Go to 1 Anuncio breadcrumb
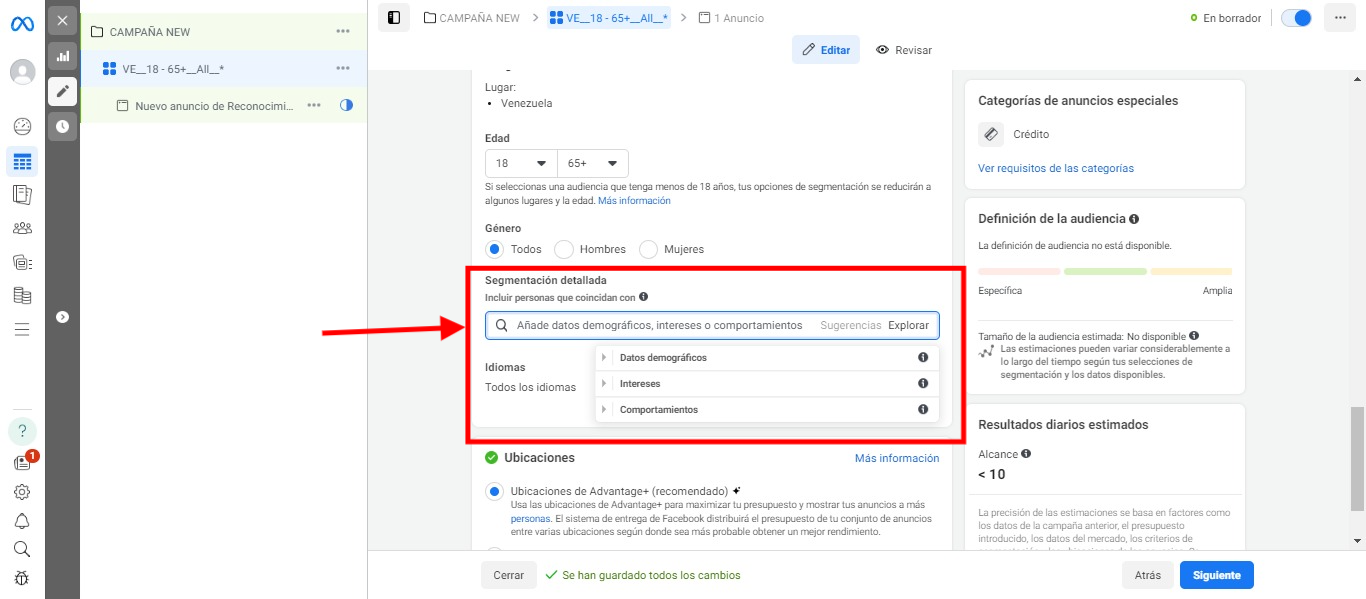 click(729, 18)
